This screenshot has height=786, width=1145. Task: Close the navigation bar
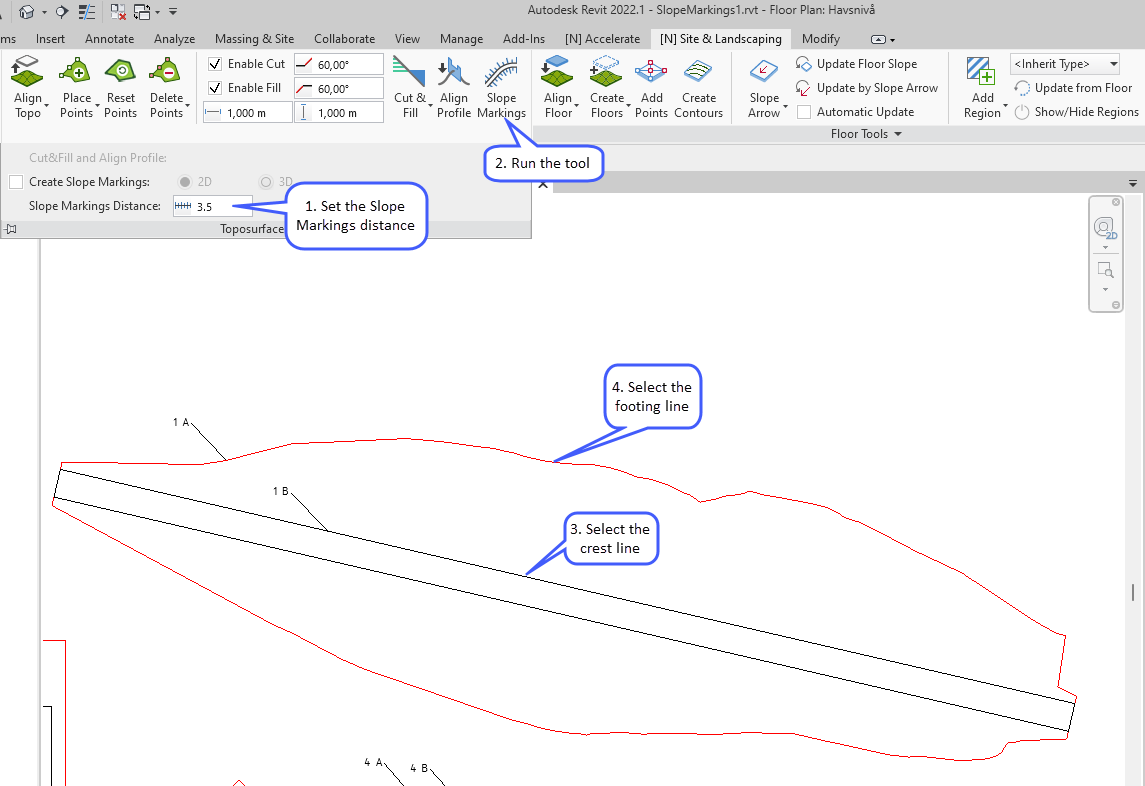(1116, 202)
